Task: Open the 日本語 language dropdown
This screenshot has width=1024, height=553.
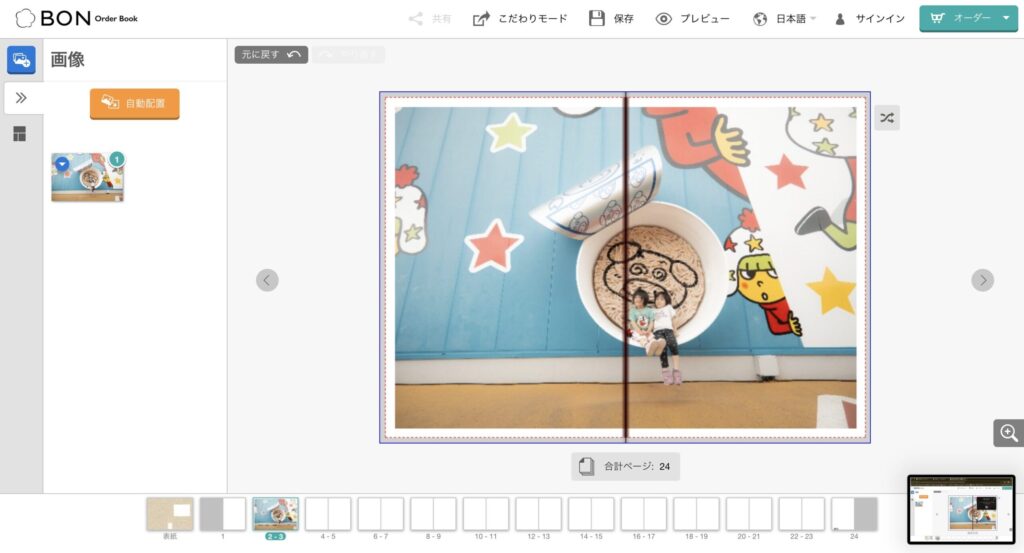Action: [786, 18]
